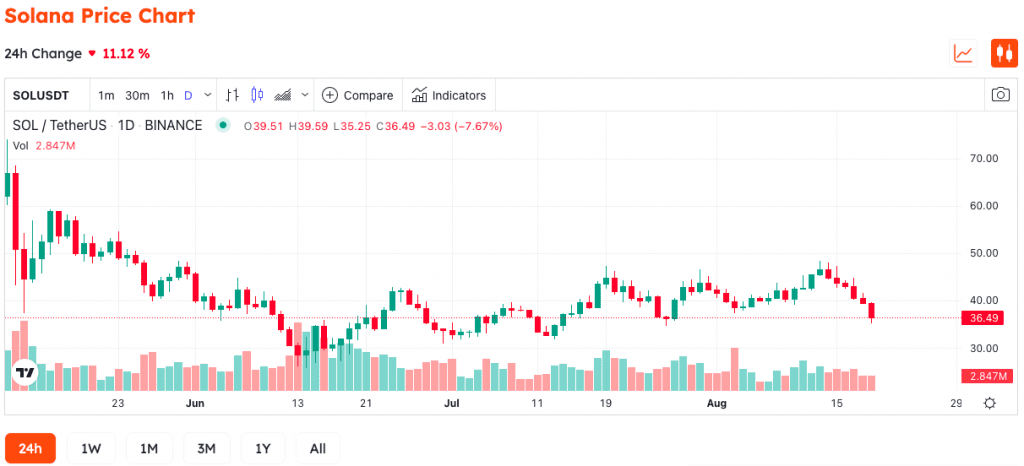Select the orange candlestick view icon
The image size is (1024, 466).
(1004, 54)
